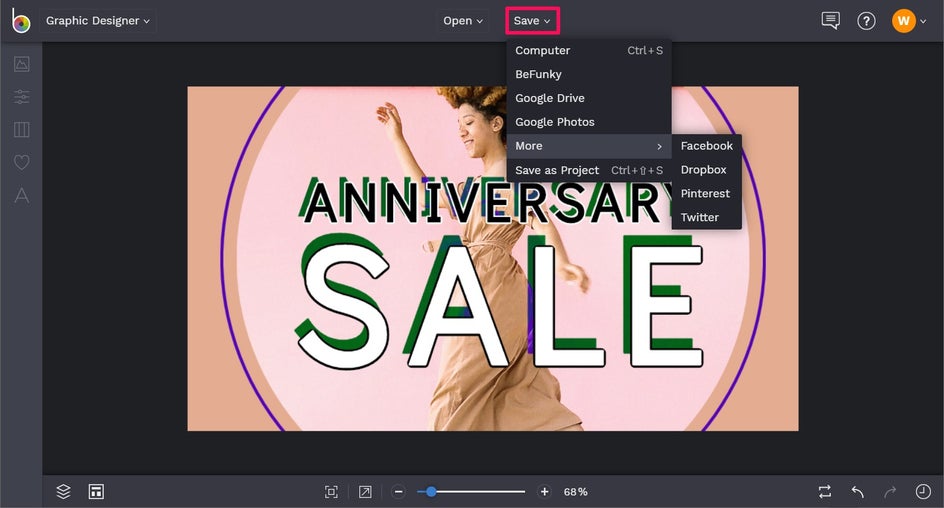Share to Twitter from submenu
The height and width of the screenshot is (508, 944).
[x=707, y=217]
